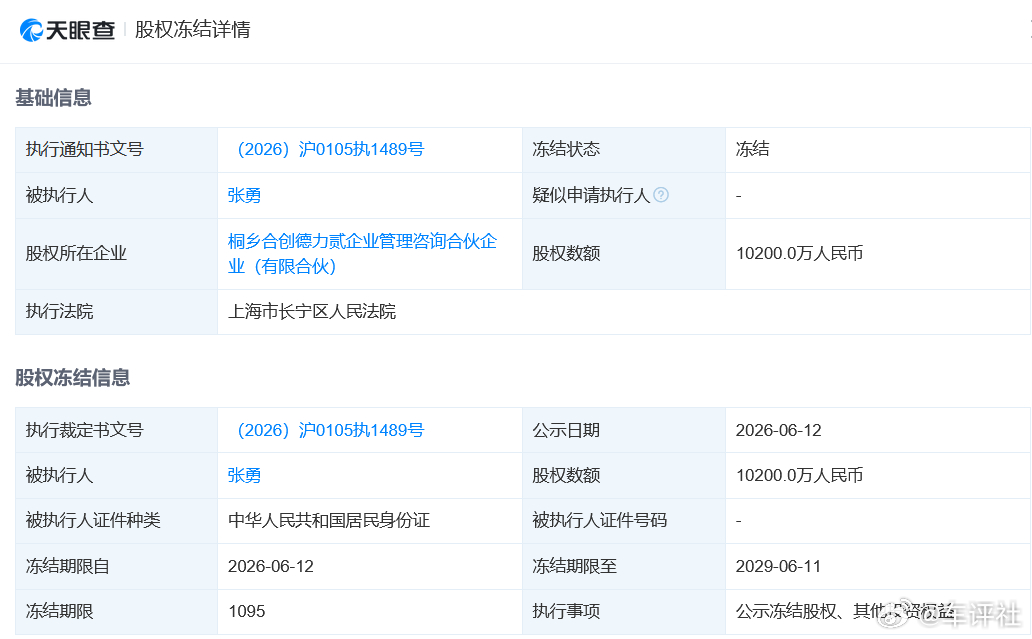Select 10200.0万人民币 value in 基础信息 table

tap(799, 254)
